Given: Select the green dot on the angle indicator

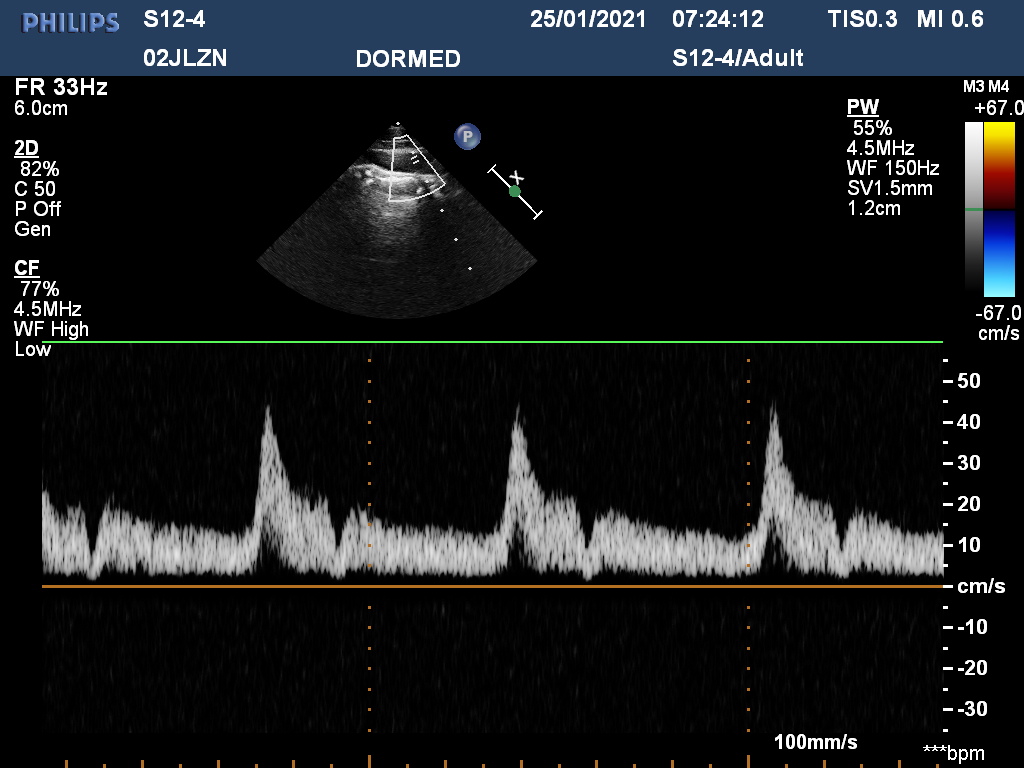Looking at the screenshot, I should point(515,191).
